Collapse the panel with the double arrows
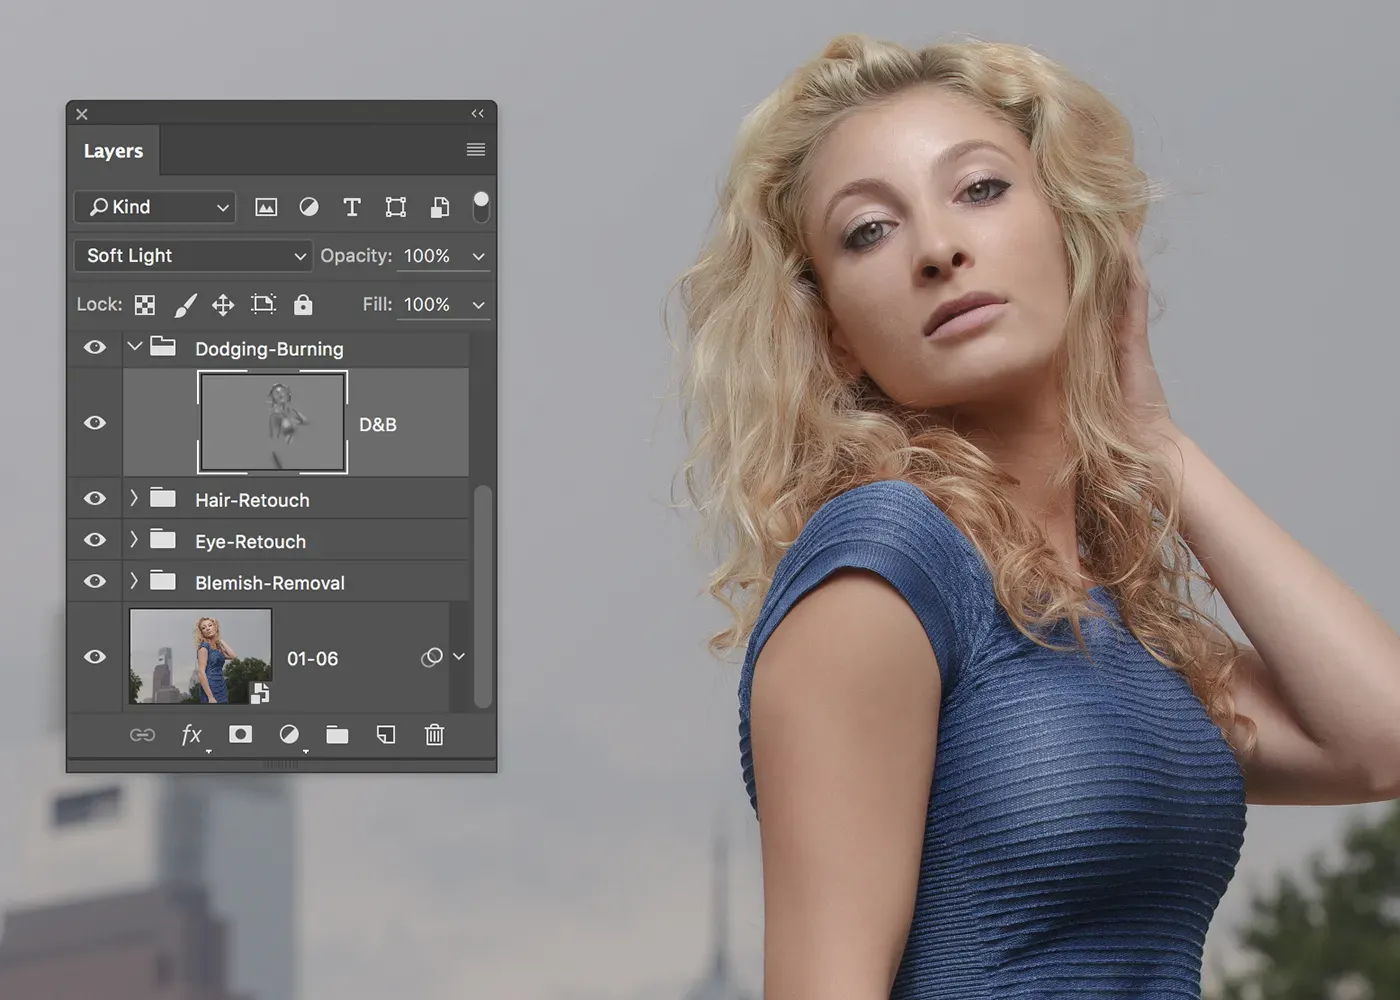Viewport: 1400px width, 1000px height. tap(478, 114)
